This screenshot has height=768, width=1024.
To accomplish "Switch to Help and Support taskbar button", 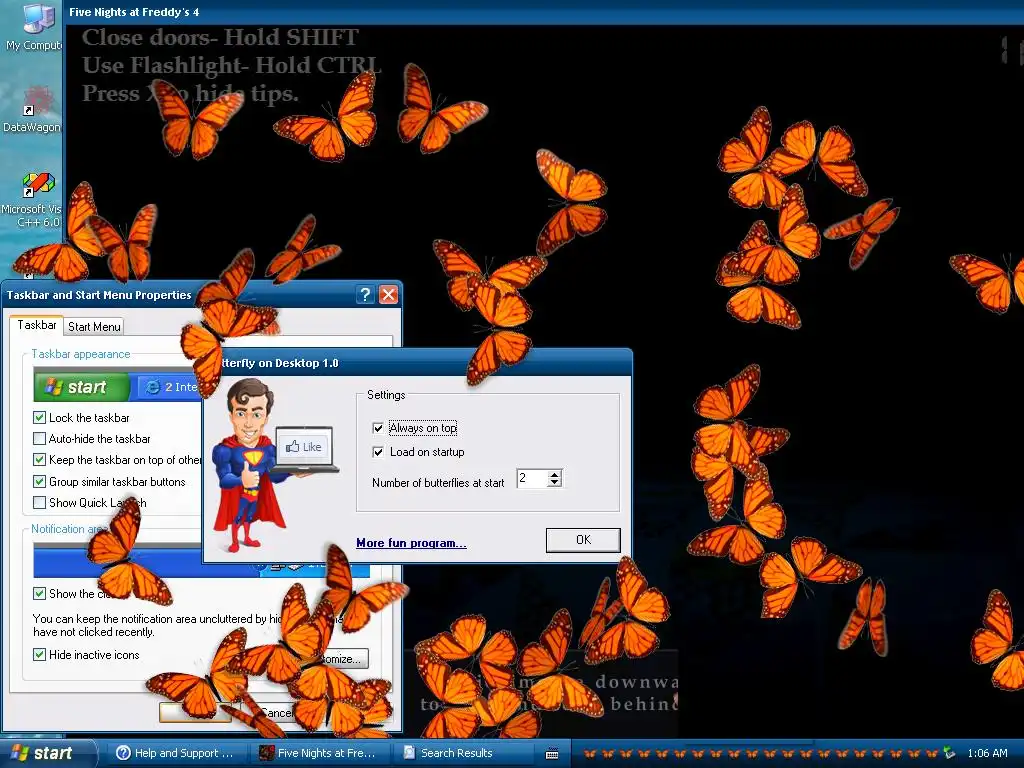I will 175,753.
